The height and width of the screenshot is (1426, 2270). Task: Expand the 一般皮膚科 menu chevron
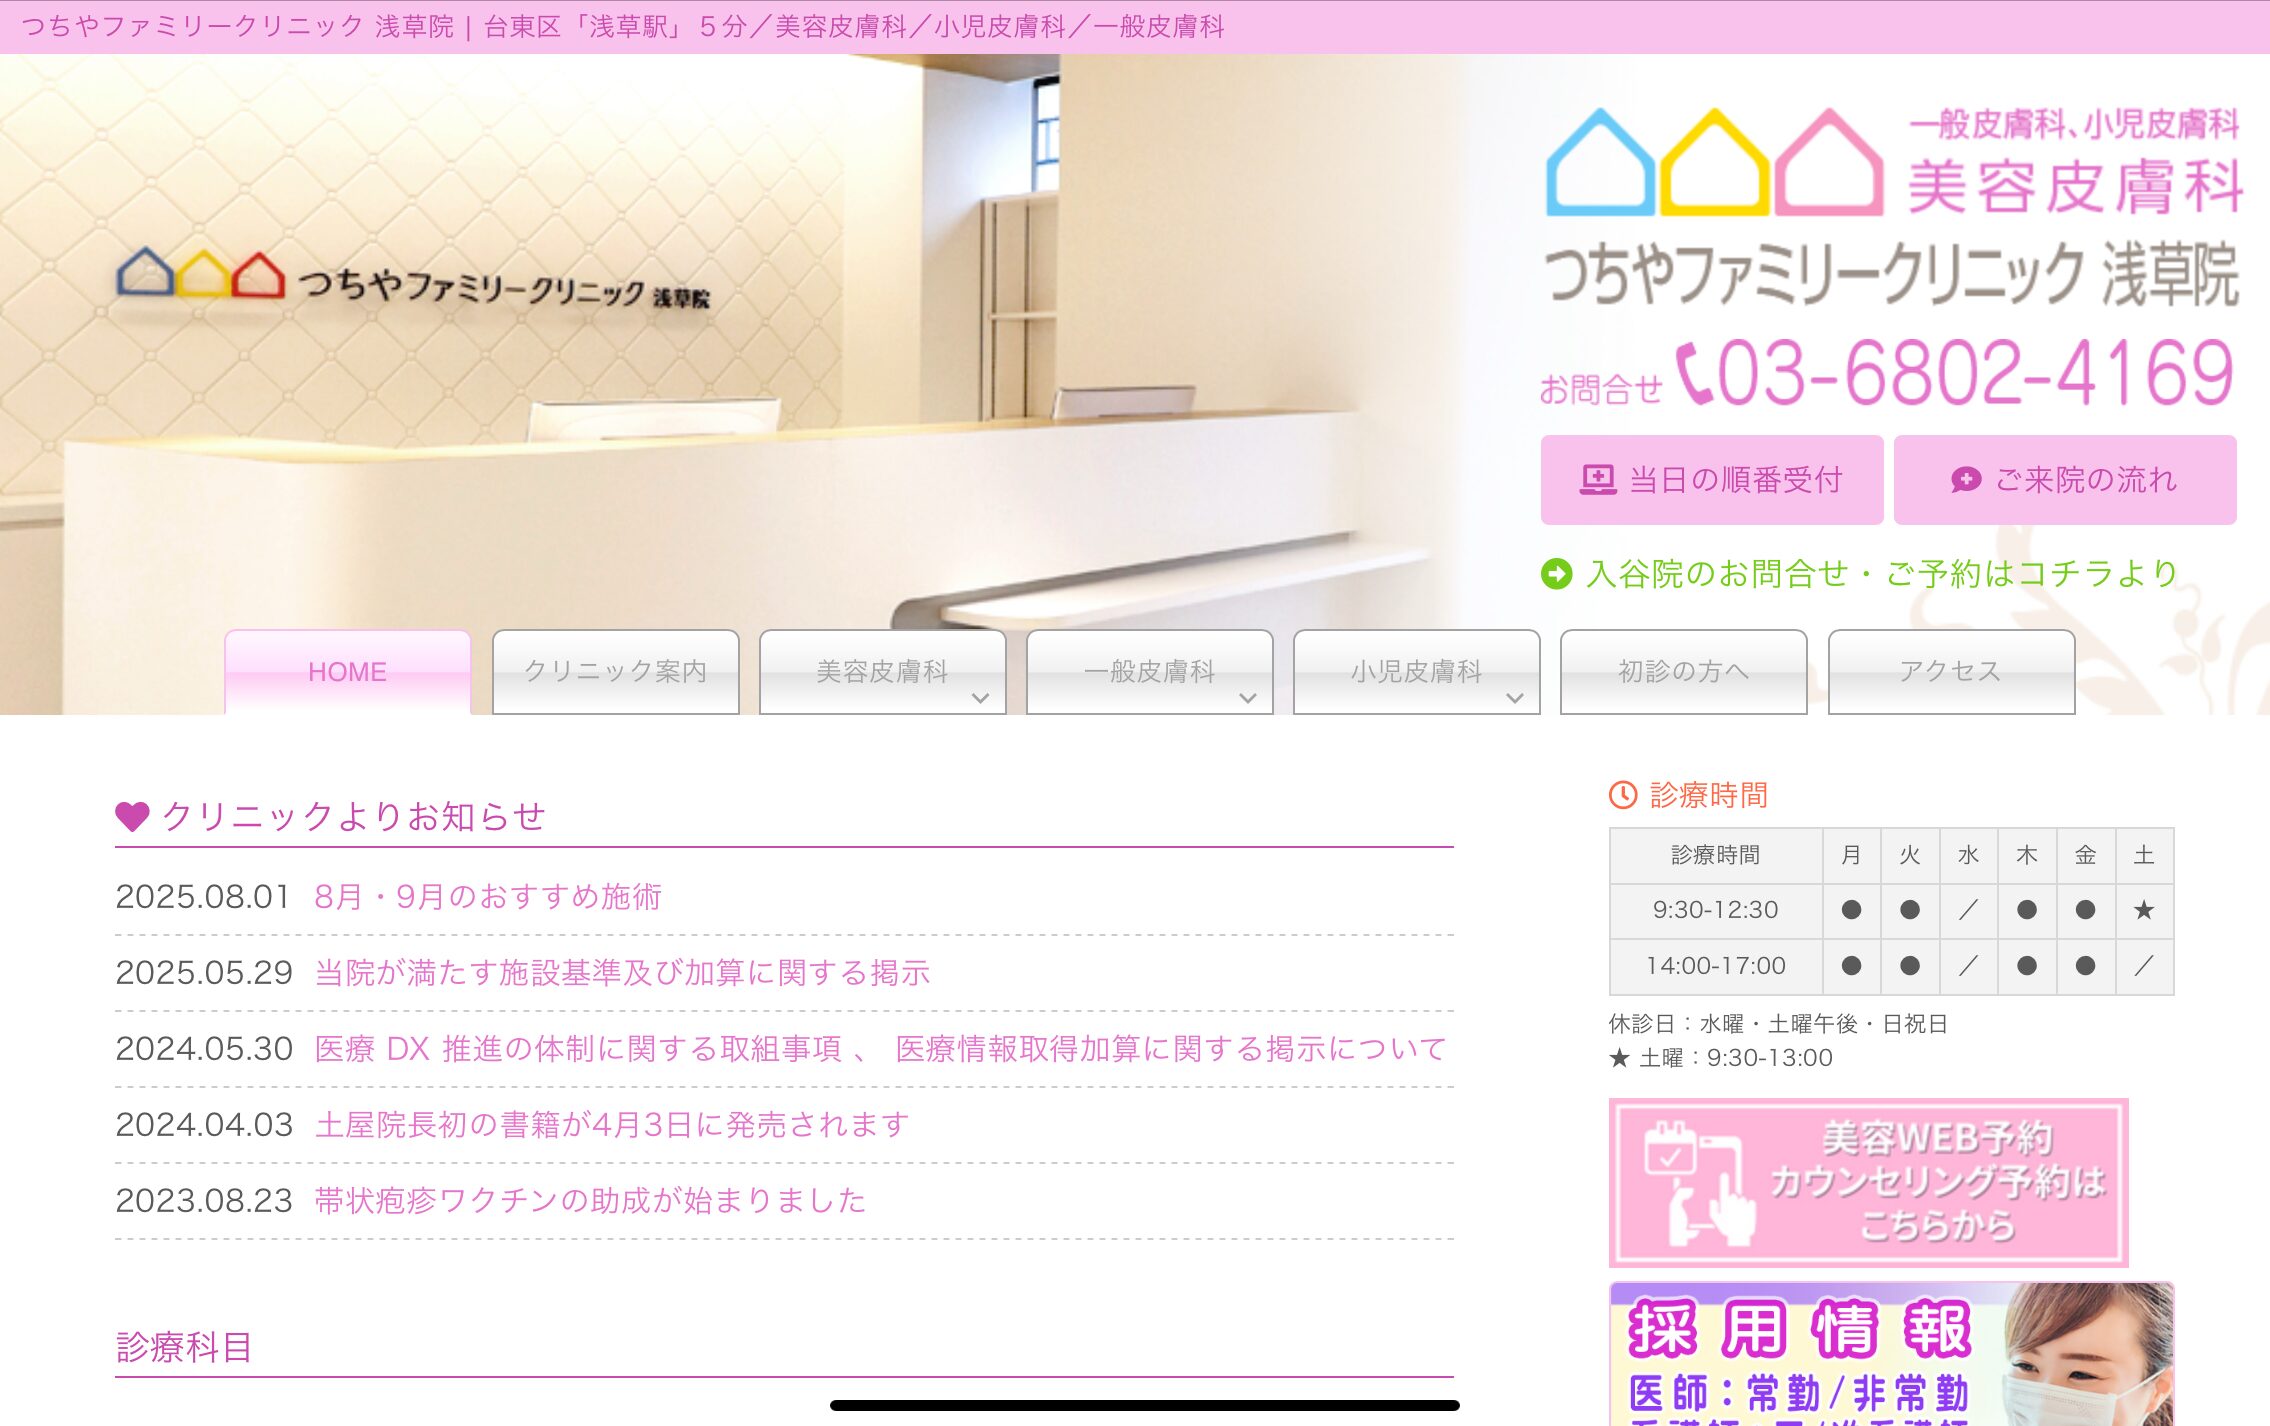[1247, 698]
